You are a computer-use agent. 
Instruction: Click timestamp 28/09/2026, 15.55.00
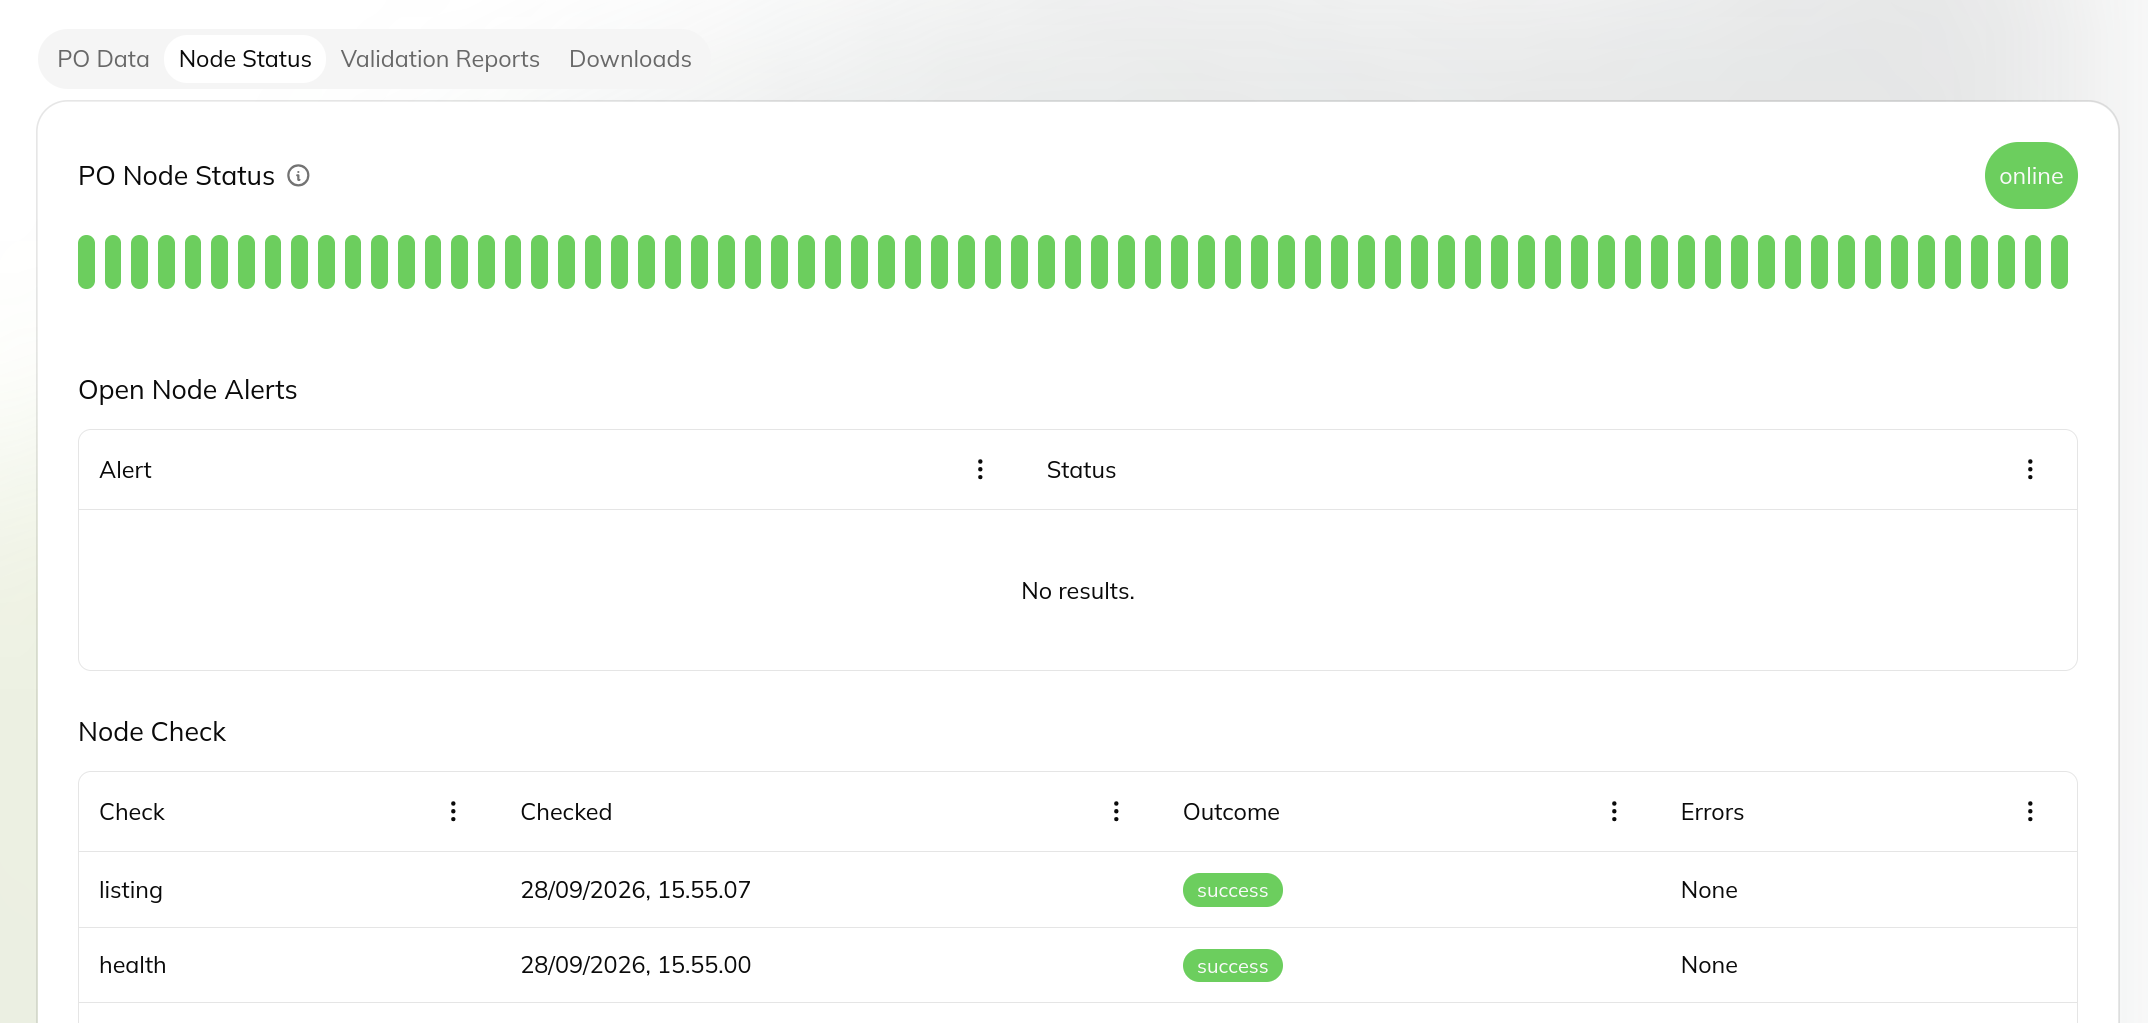635,965
